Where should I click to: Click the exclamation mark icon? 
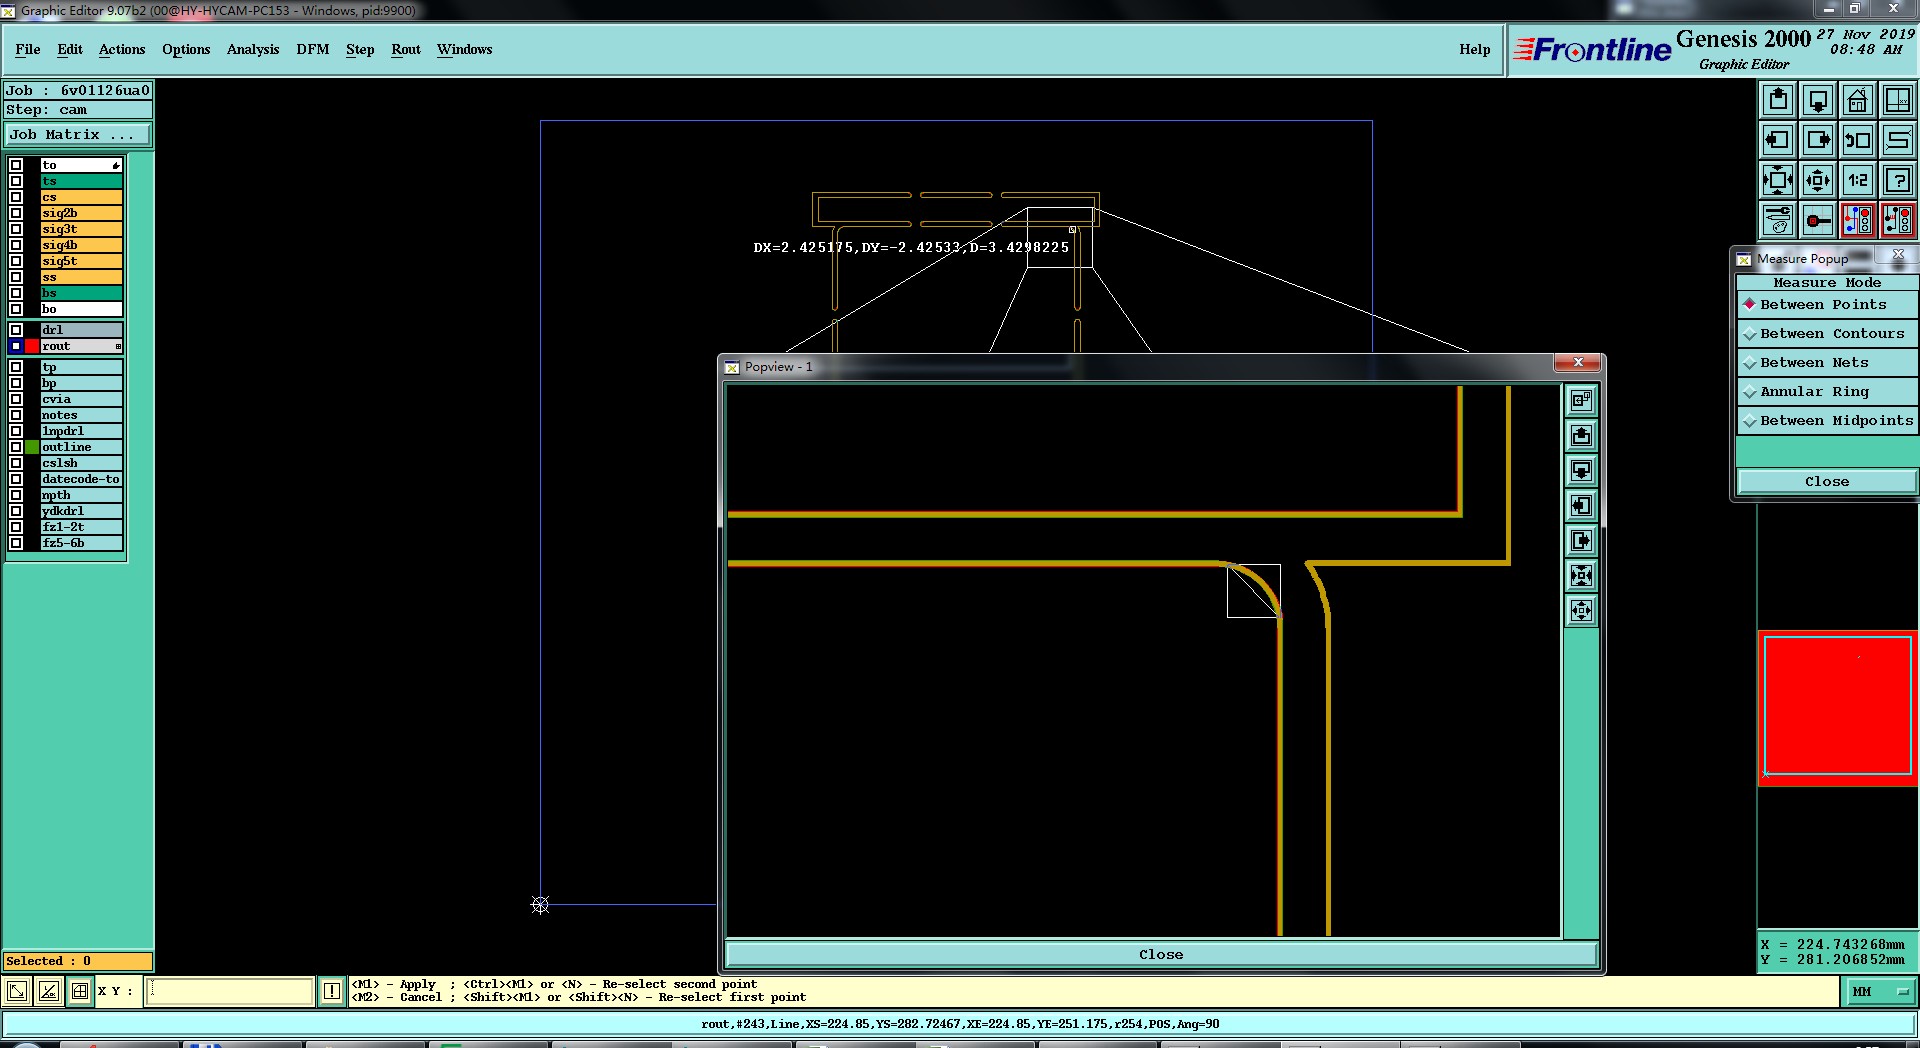pos(332,991)
